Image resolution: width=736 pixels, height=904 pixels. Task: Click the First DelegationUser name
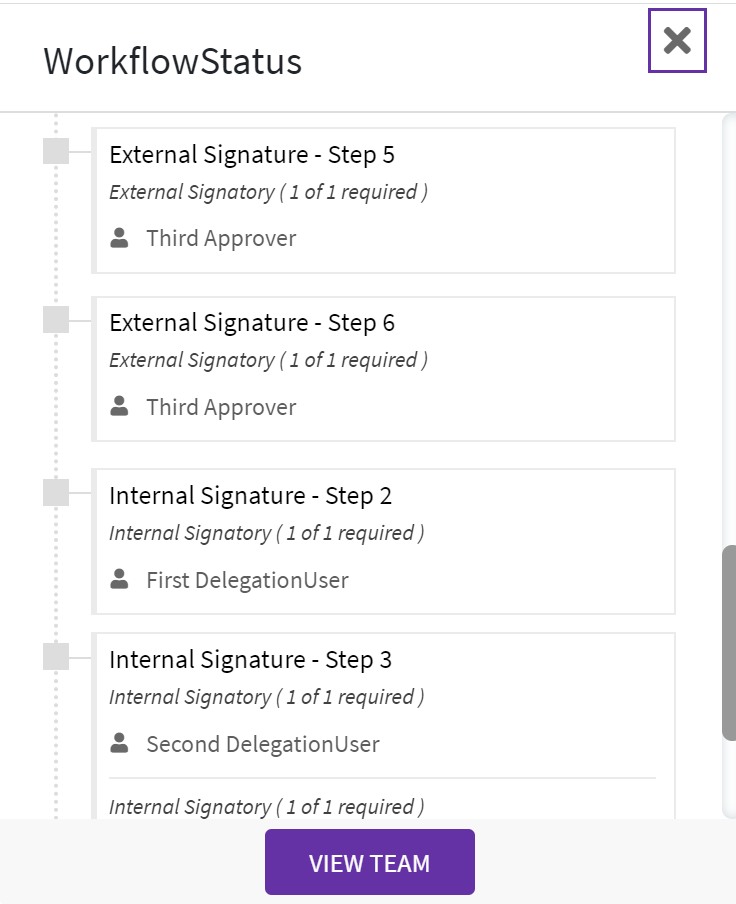pyautogui.click(x=247, y=580)
